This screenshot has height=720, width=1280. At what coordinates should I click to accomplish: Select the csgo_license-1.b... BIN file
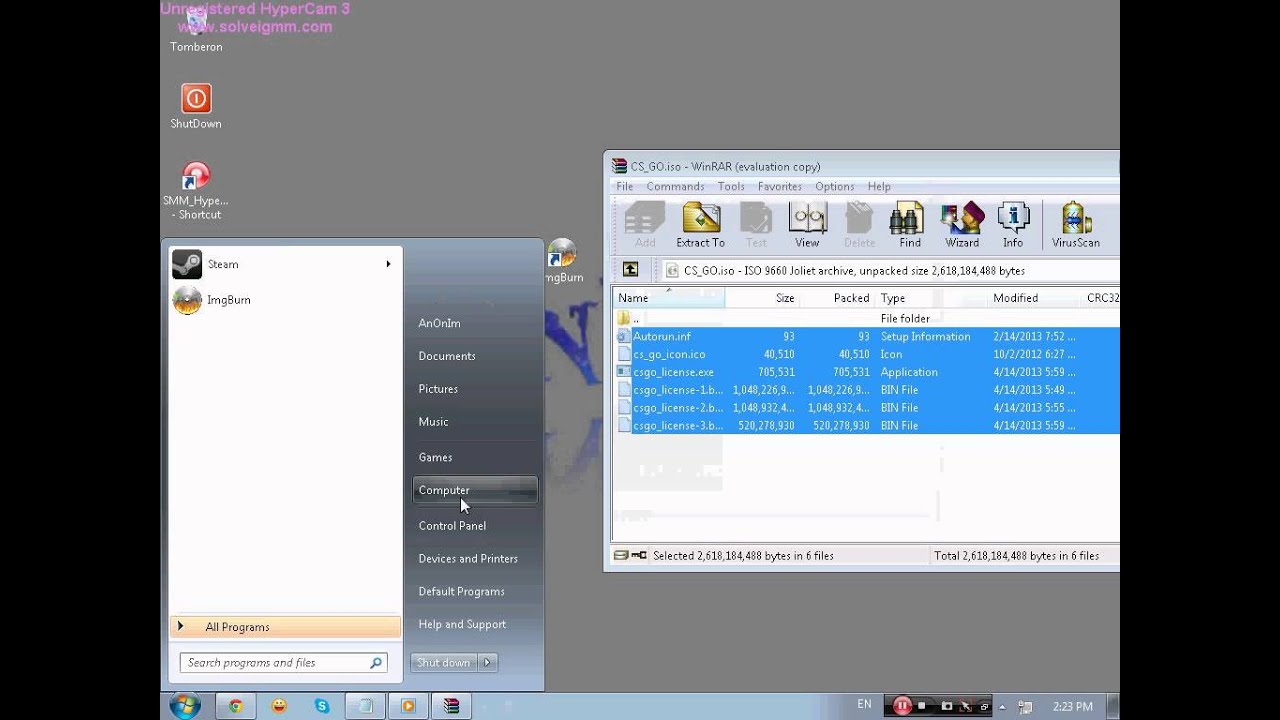tap(866, 390)
